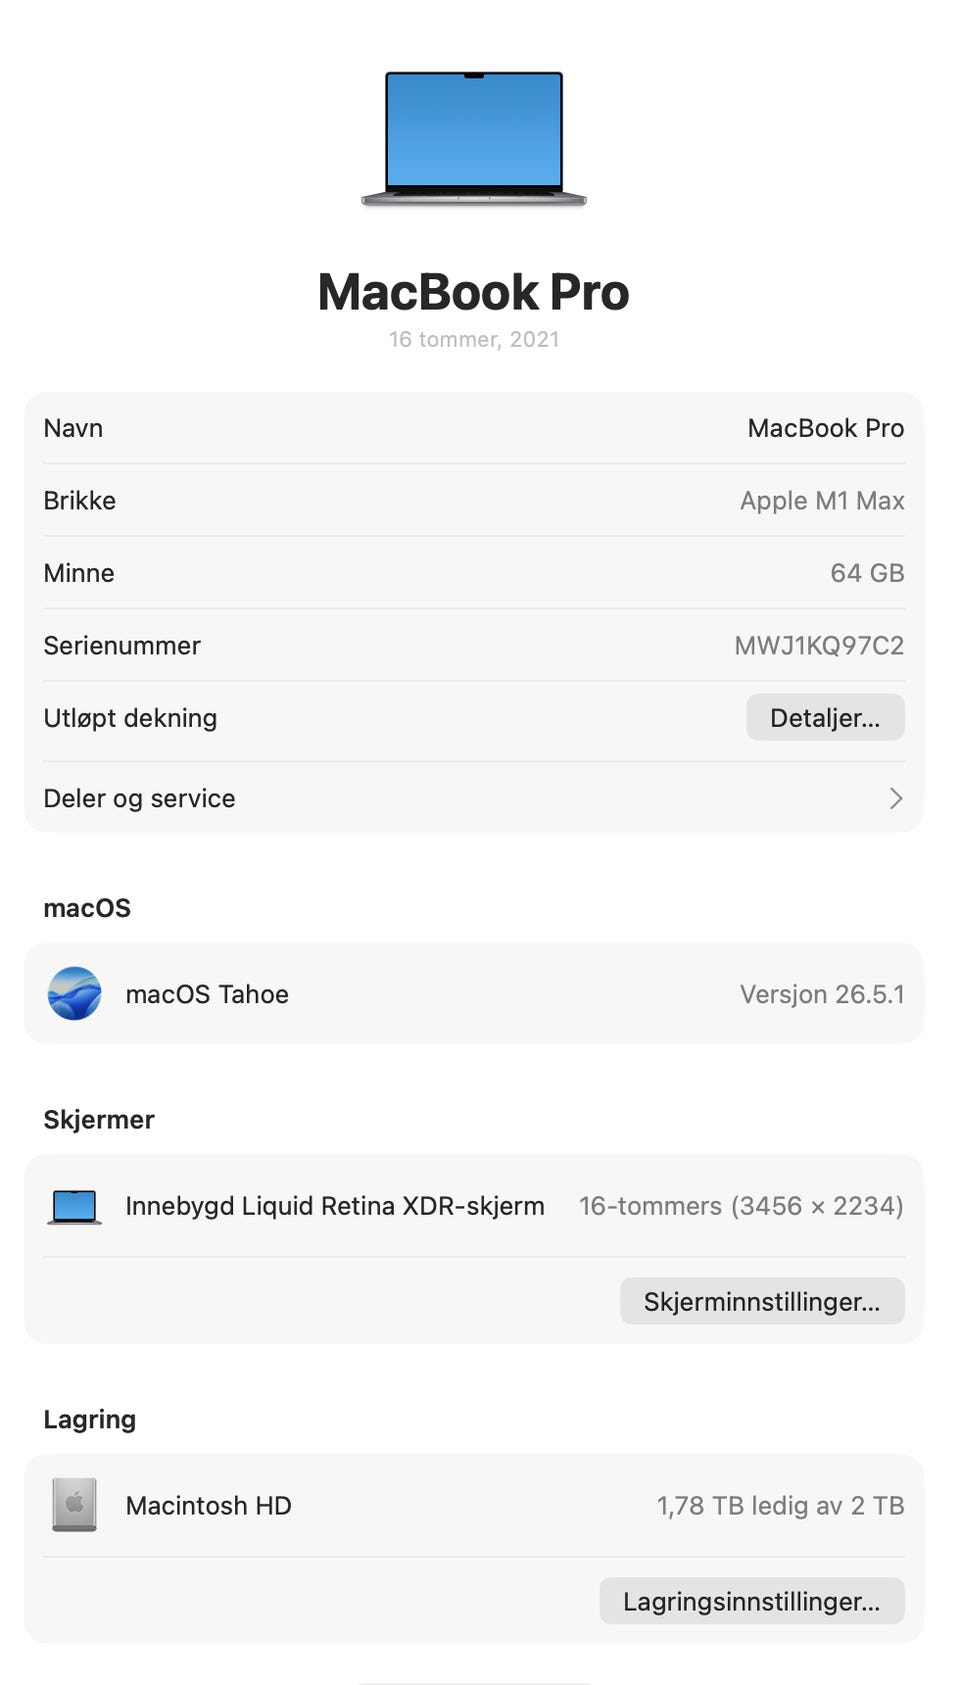960x1685 pixels.
Task: Click the Navn field value MacBook Pro
Action: point(826,428)
